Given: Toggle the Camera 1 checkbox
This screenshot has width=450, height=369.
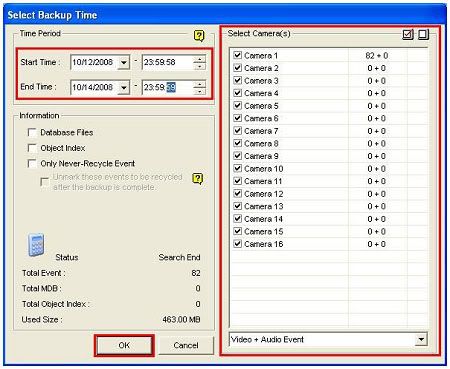Looking at the screenshot, I should (x=237, y=55).
